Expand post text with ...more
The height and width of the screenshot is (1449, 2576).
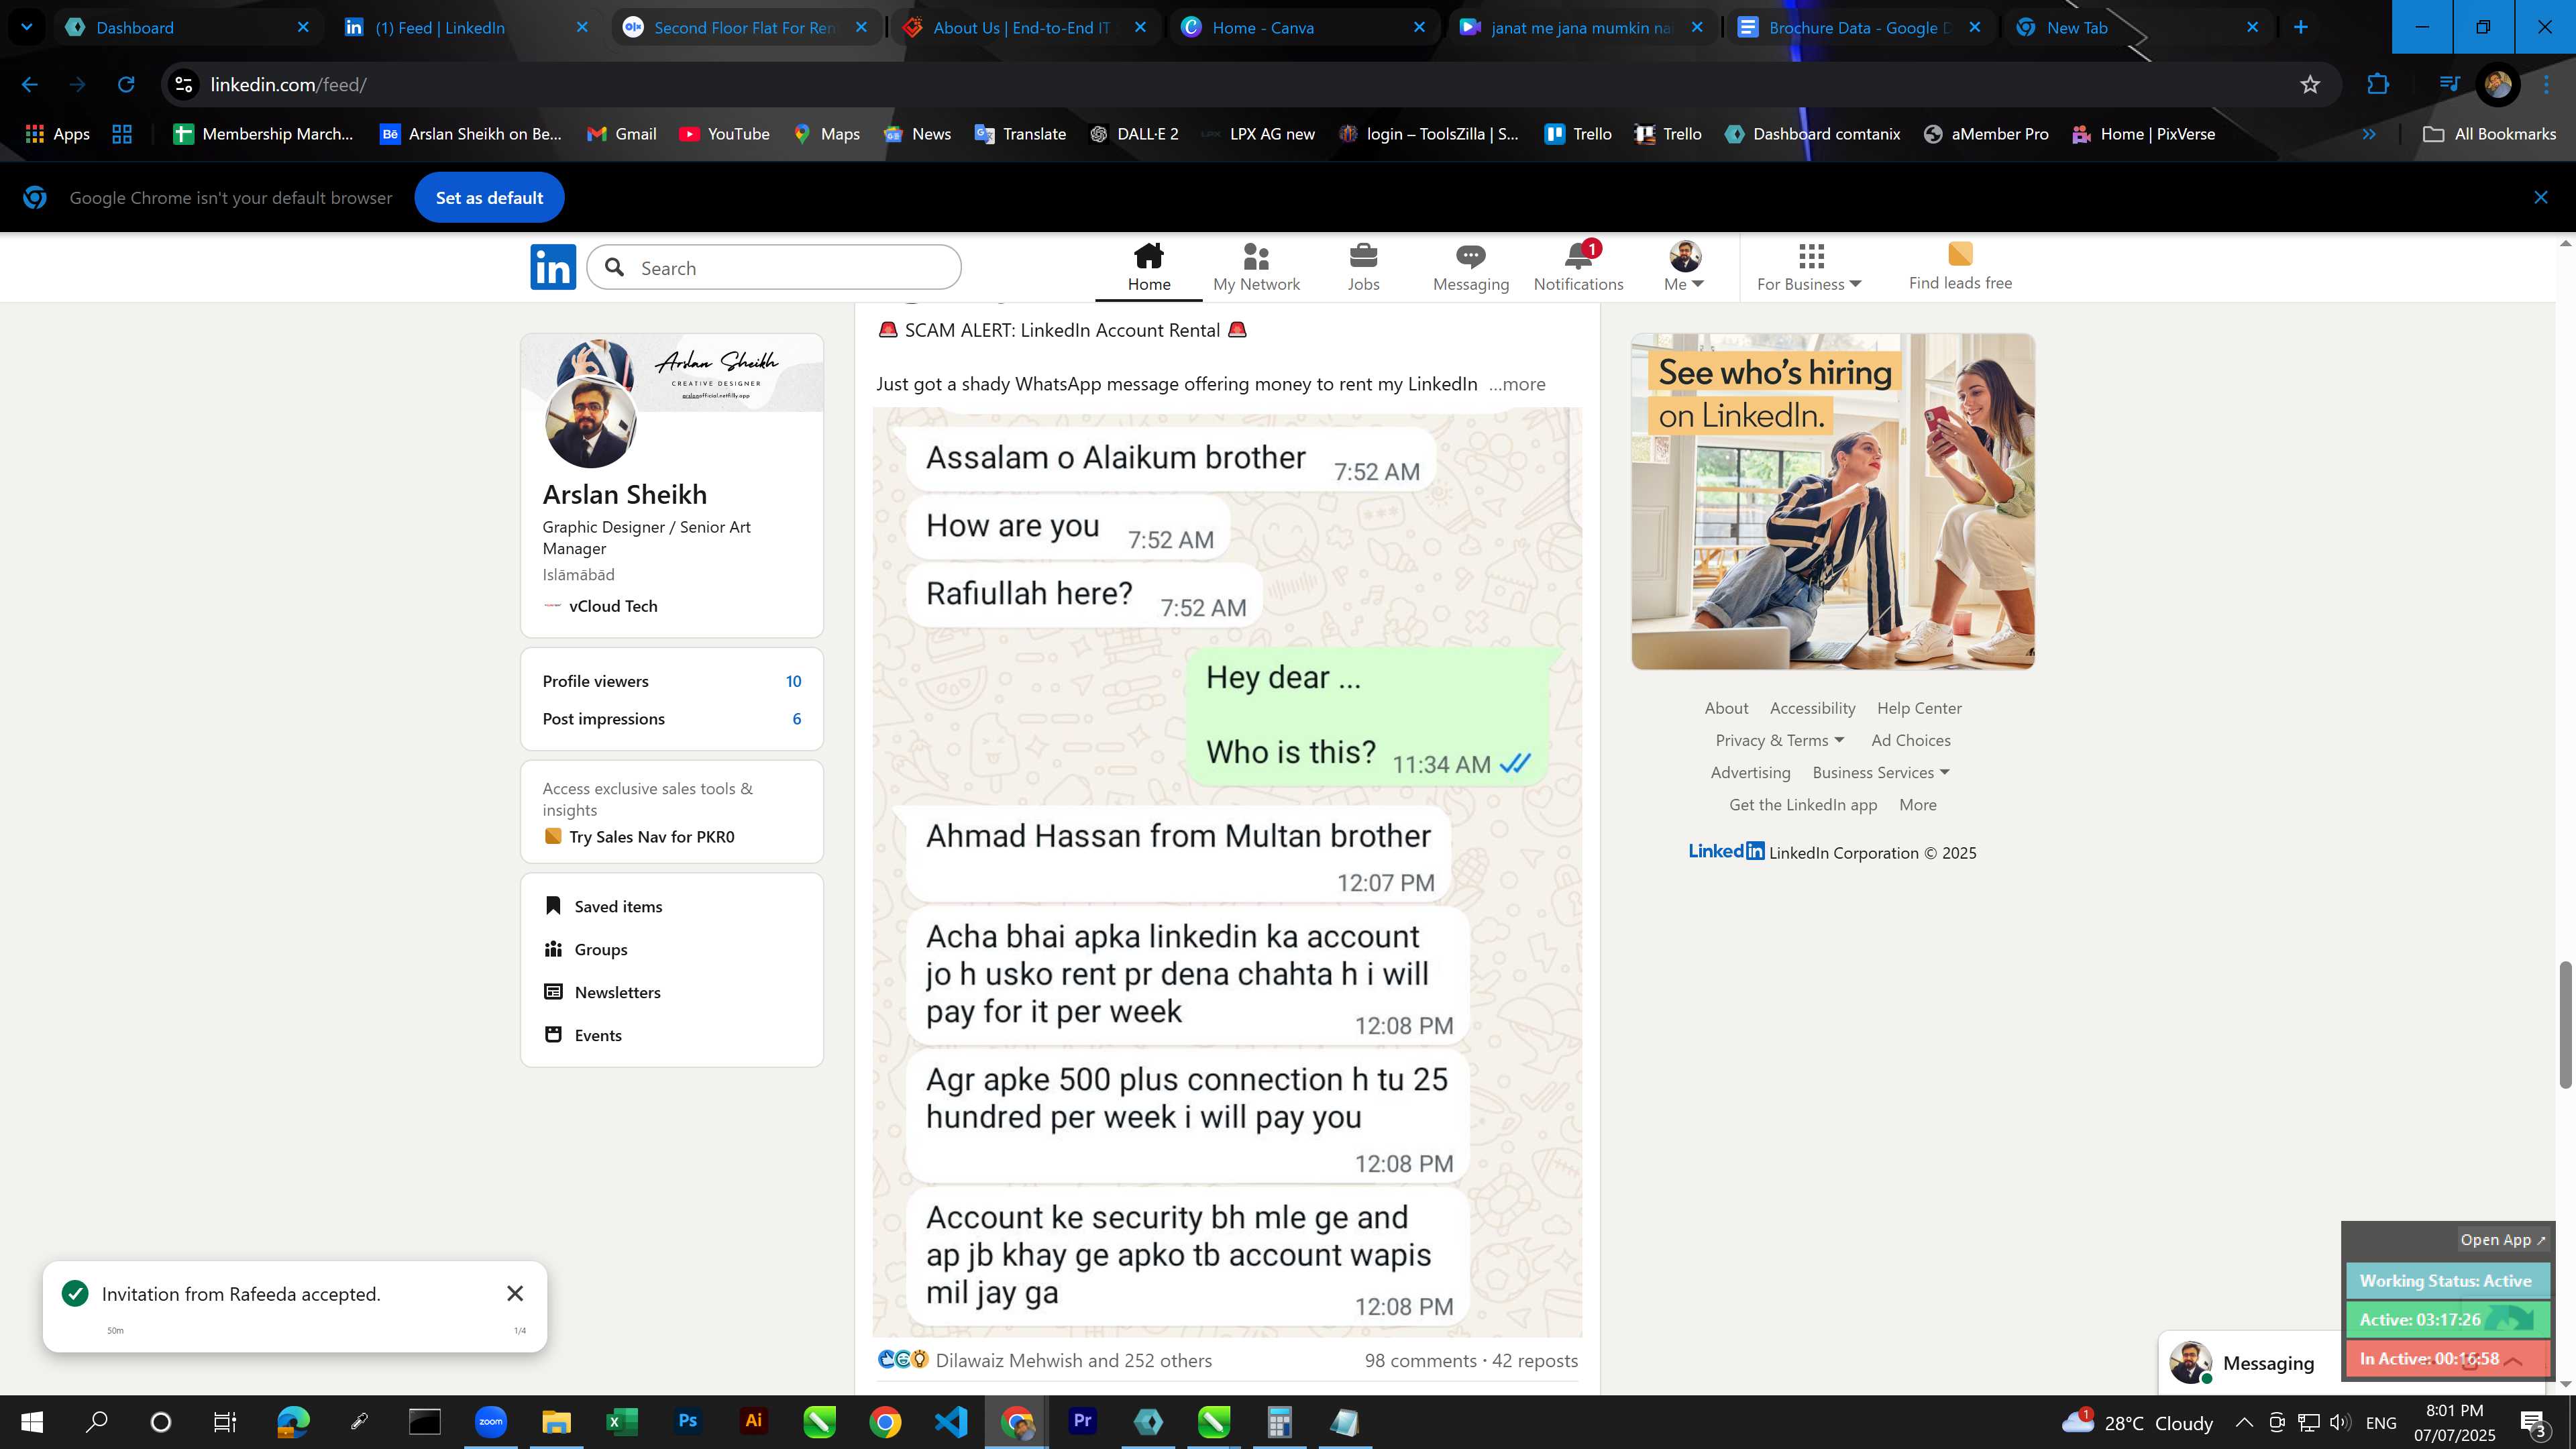1517,384
